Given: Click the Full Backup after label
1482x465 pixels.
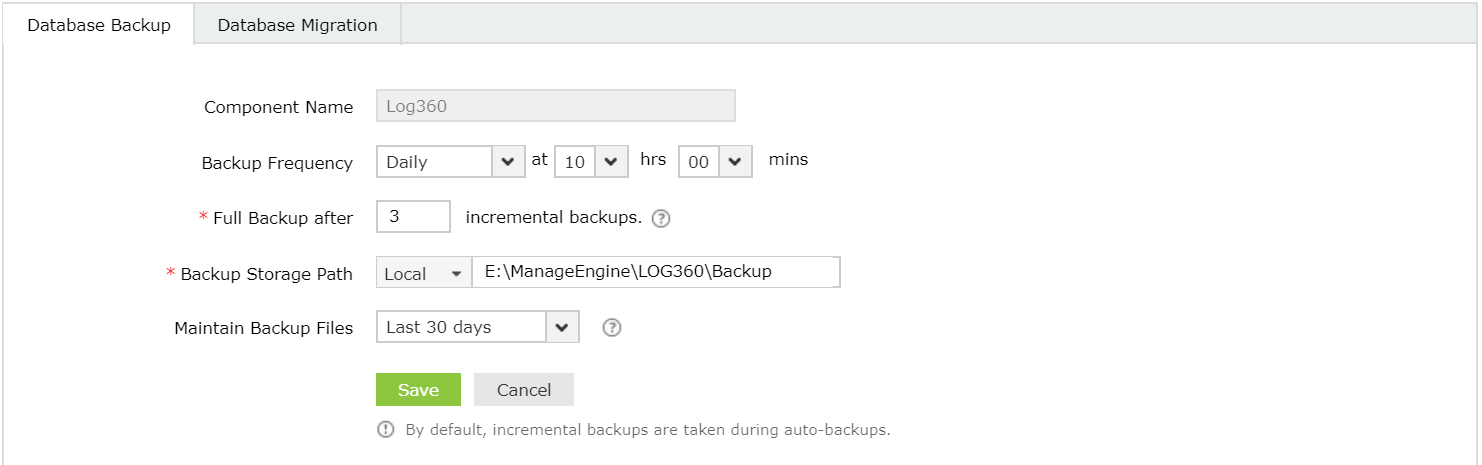Looking at the screenshot, I should click(283, 218).
